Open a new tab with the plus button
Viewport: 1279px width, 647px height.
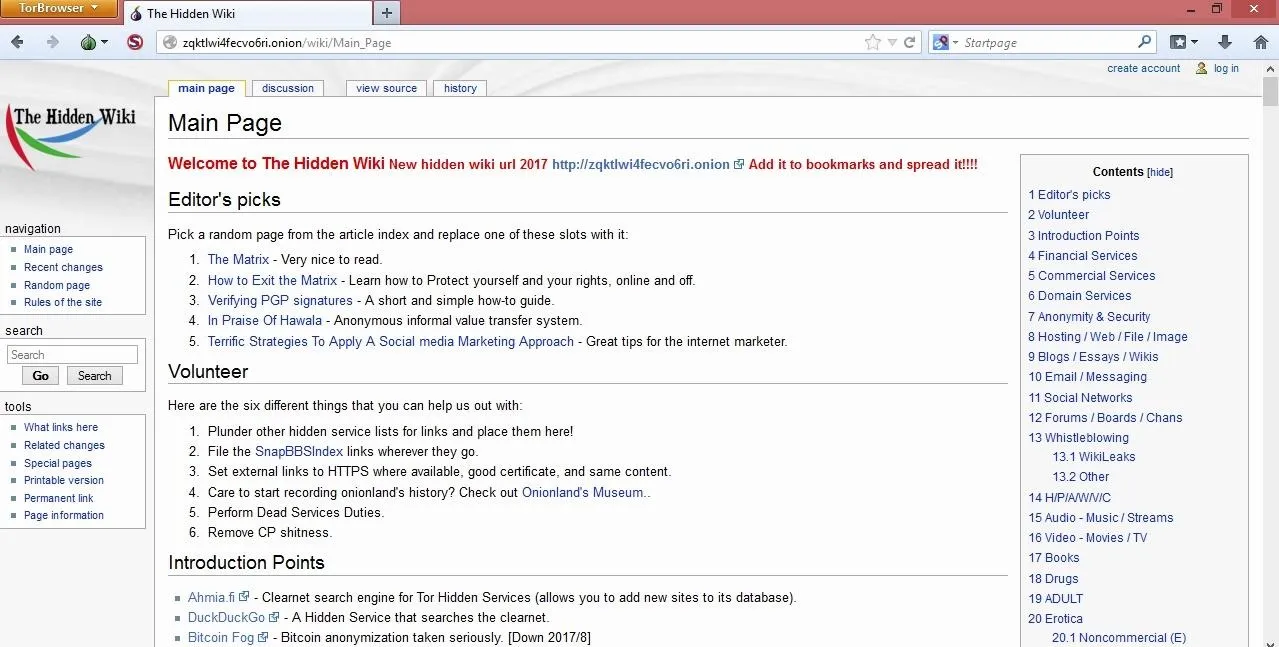pyautogui.click(x=387, y=13)
